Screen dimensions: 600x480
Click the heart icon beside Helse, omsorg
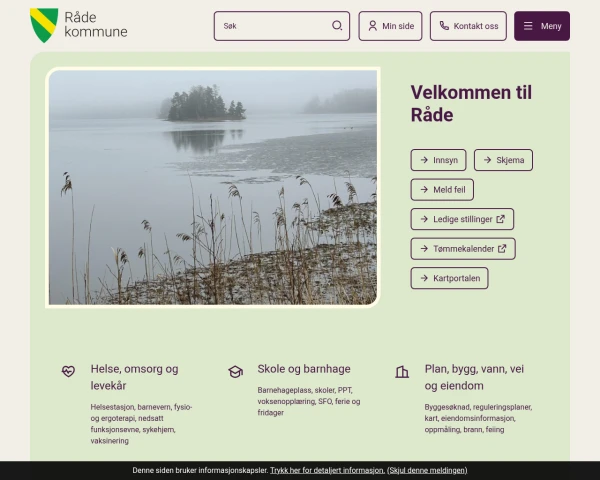[x=68, y=371]
